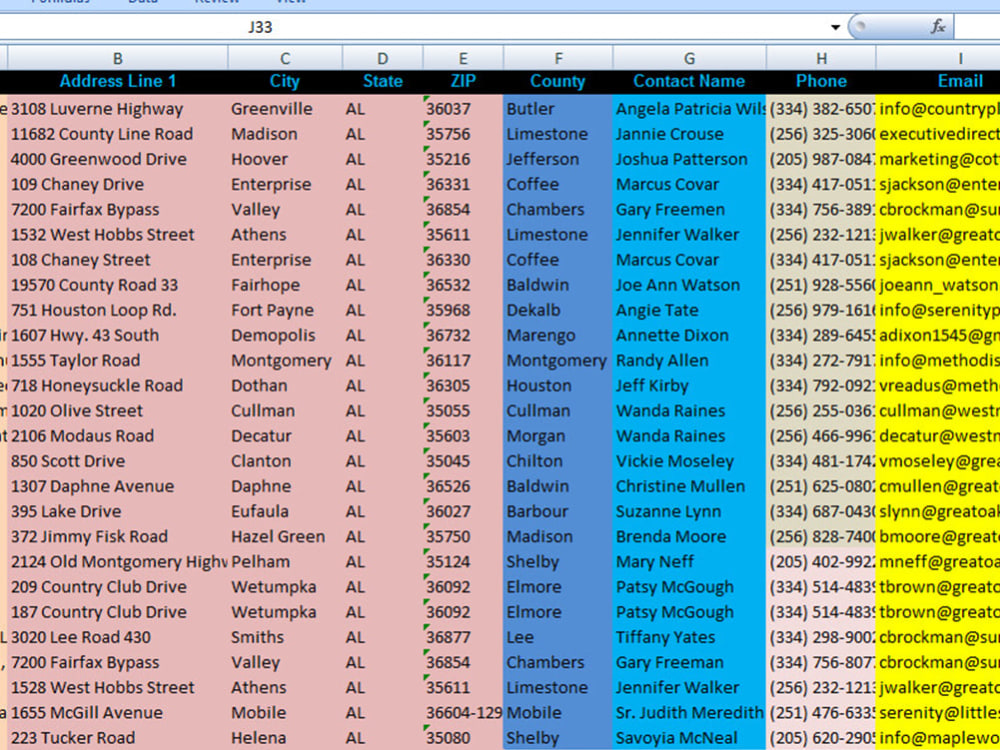Select ZIP cell 36037

point(463,109)
